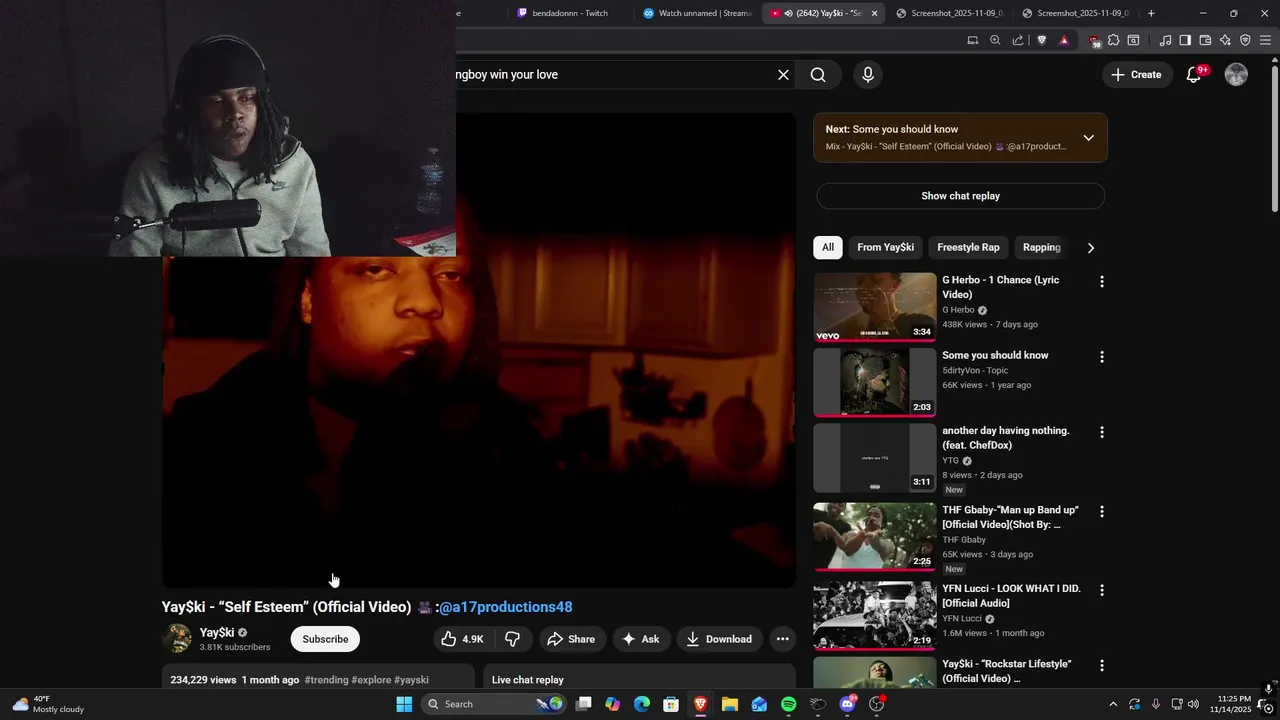
Task: Select the From Yay$ki chip
Action: coord(885,248)
